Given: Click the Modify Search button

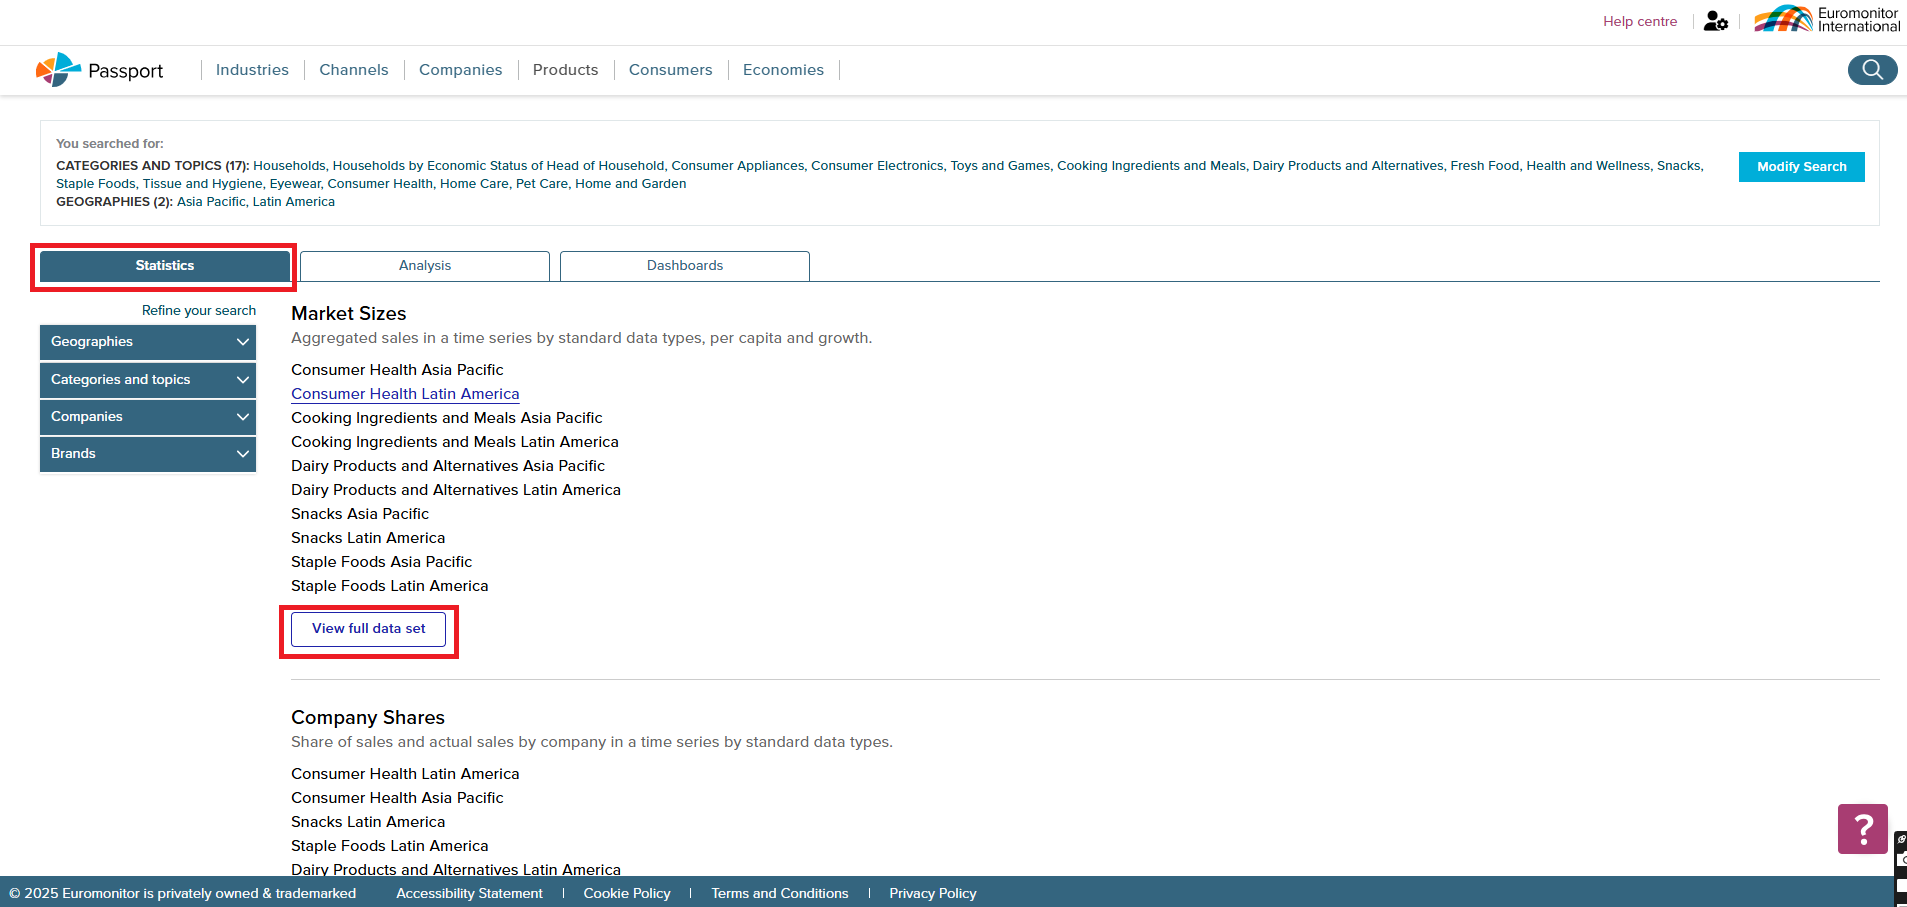Looking at the screenshot, I should tap(1801, 167).
